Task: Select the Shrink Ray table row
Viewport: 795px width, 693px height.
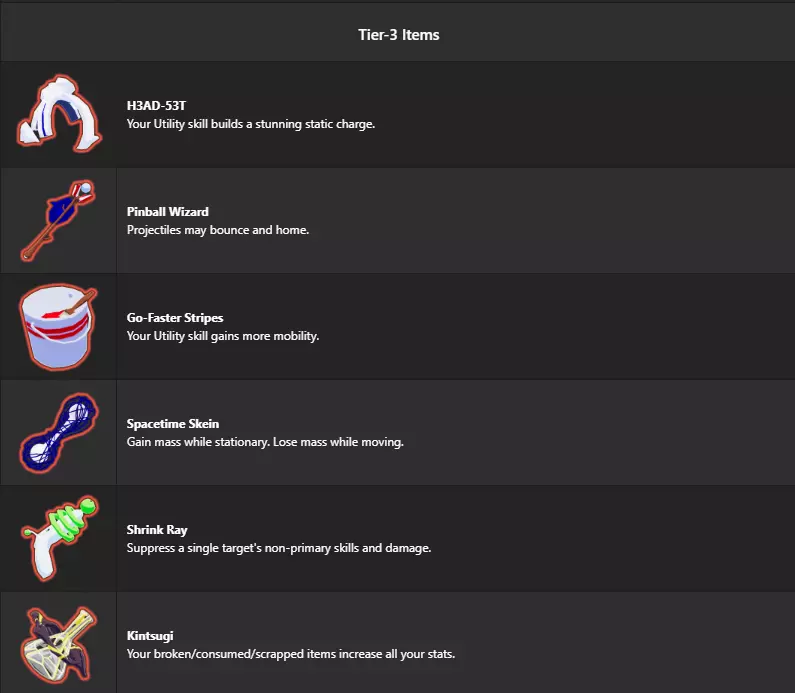Action: pyautogui.click(x=398, y=538)
